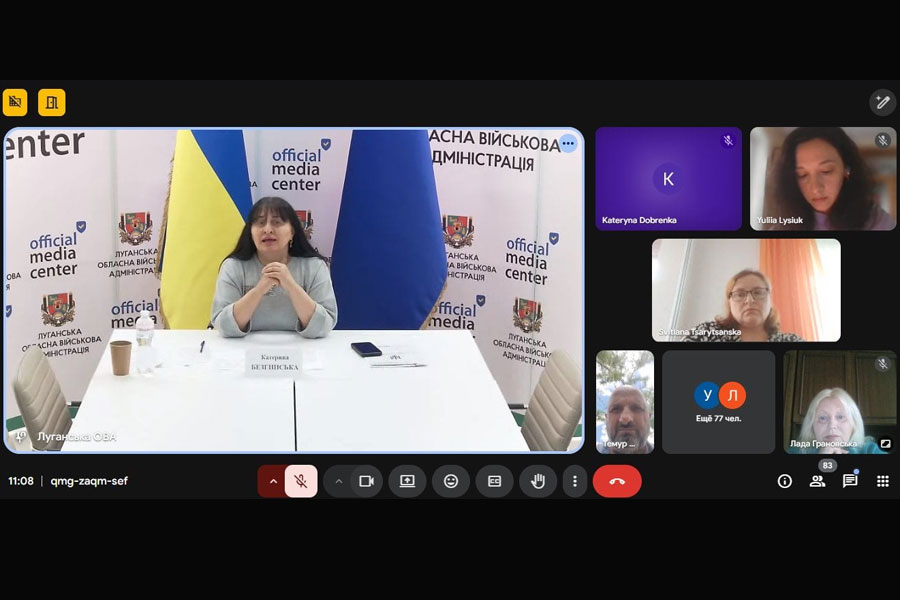The width and height of the screenshot is (900, 600).
Task: Expand video settings arrow next to camera
Action: (x=338, y=481)
